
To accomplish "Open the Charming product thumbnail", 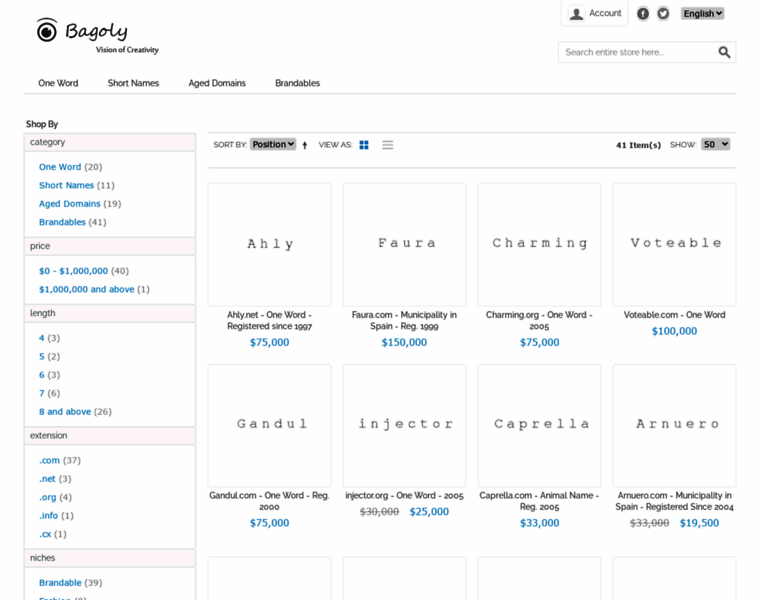I will 539,244.
